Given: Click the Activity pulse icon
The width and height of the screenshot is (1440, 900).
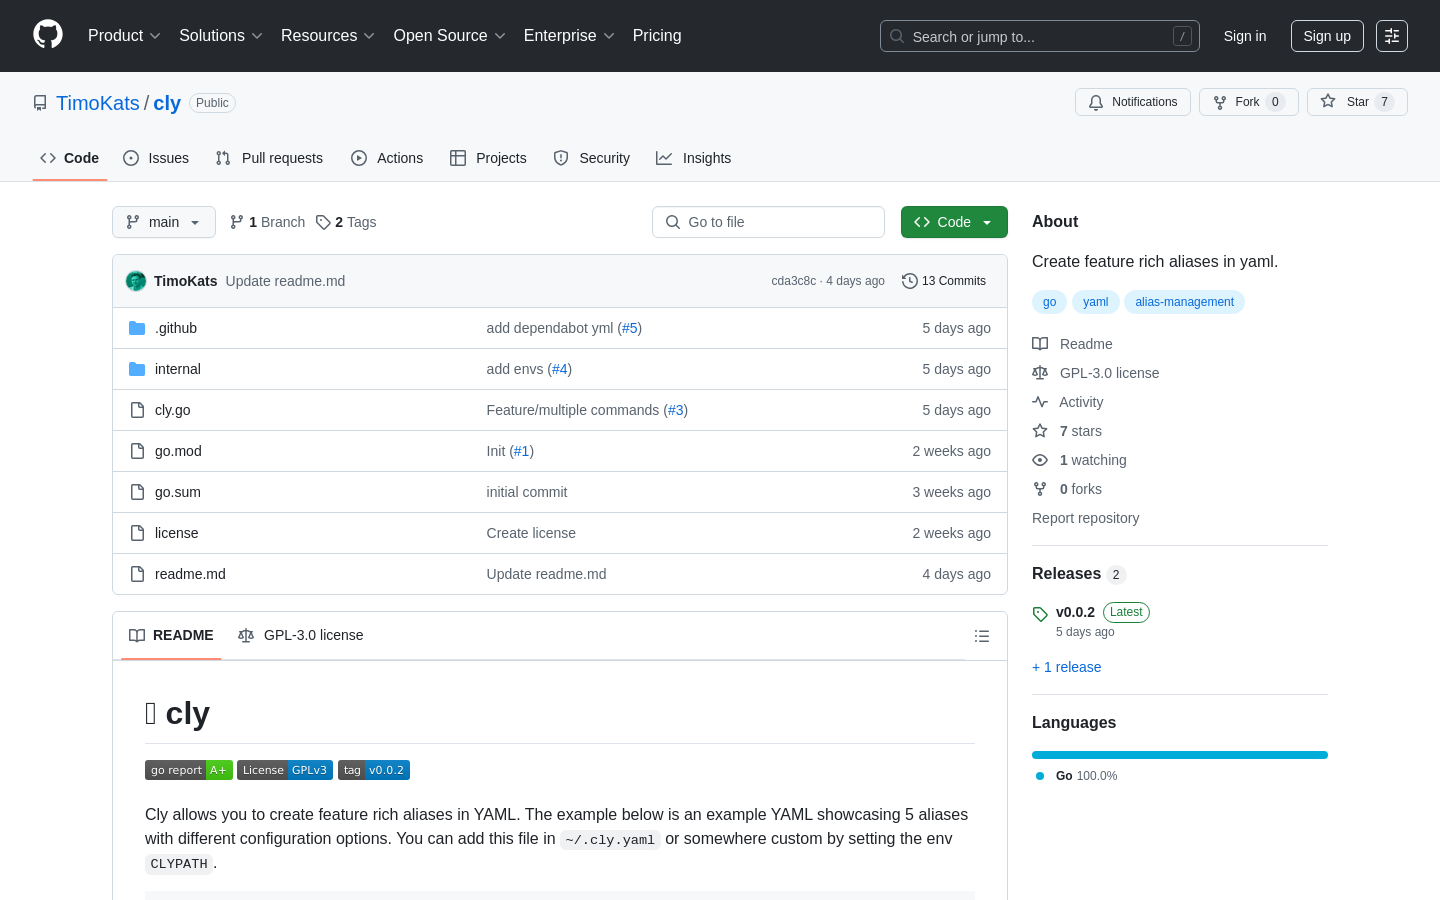Looking at the screenshot, I should (1040, 402).
